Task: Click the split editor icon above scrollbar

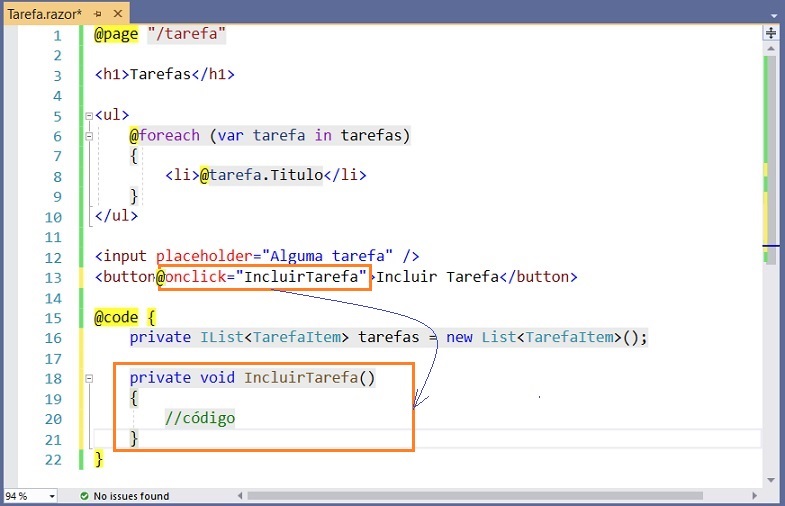Action: 771,33
